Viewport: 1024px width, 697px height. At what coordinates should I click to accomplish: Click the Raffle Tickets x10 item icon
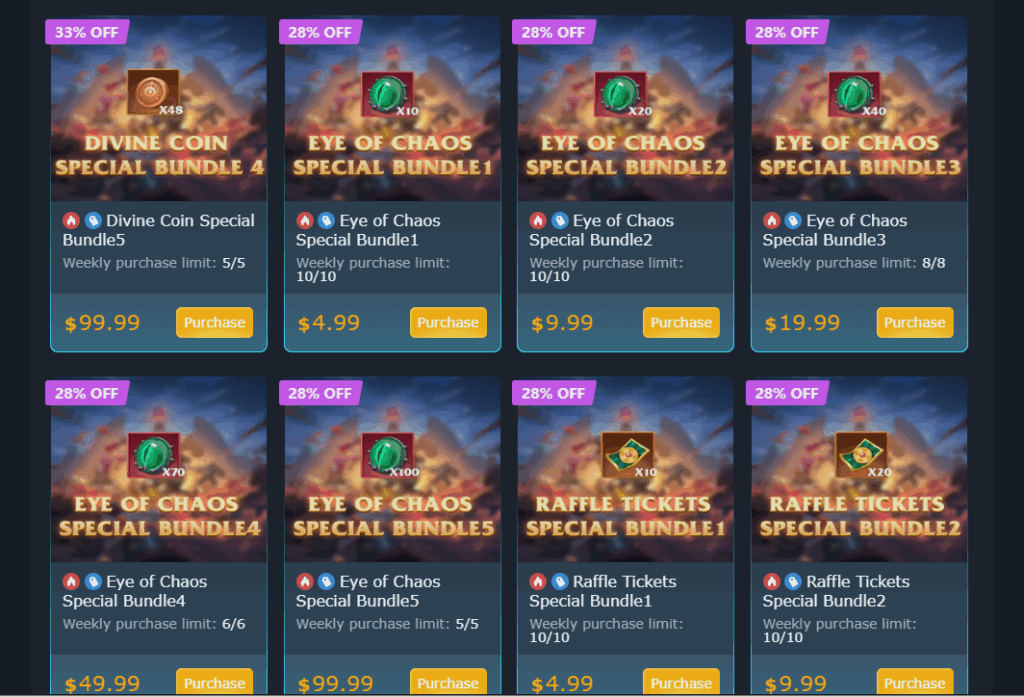click(x=628, y=455)
